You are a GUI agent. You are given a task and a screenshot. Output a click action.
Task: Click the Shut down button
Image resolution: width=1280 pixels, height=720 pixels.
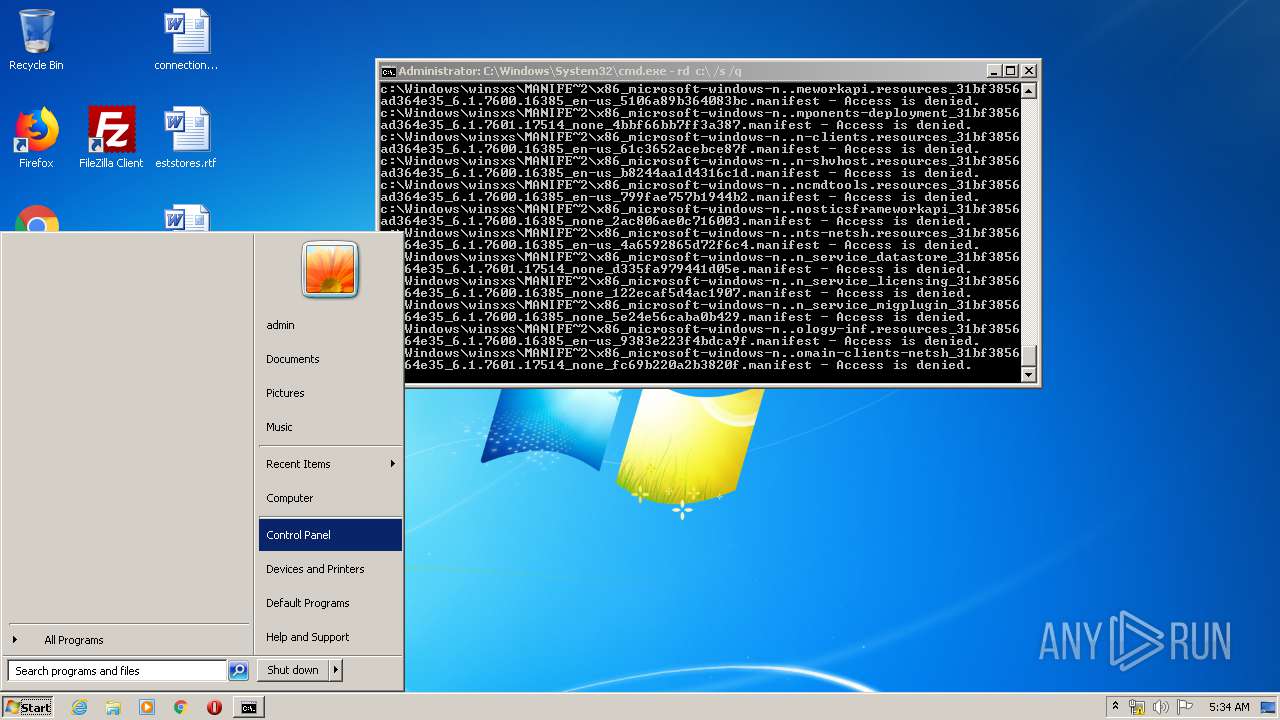click(x=293, y=670)
